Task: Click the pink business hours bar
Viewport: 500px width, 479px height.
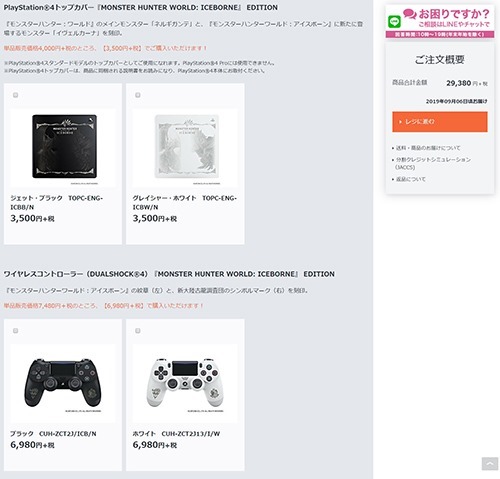Action: (440, 34)
